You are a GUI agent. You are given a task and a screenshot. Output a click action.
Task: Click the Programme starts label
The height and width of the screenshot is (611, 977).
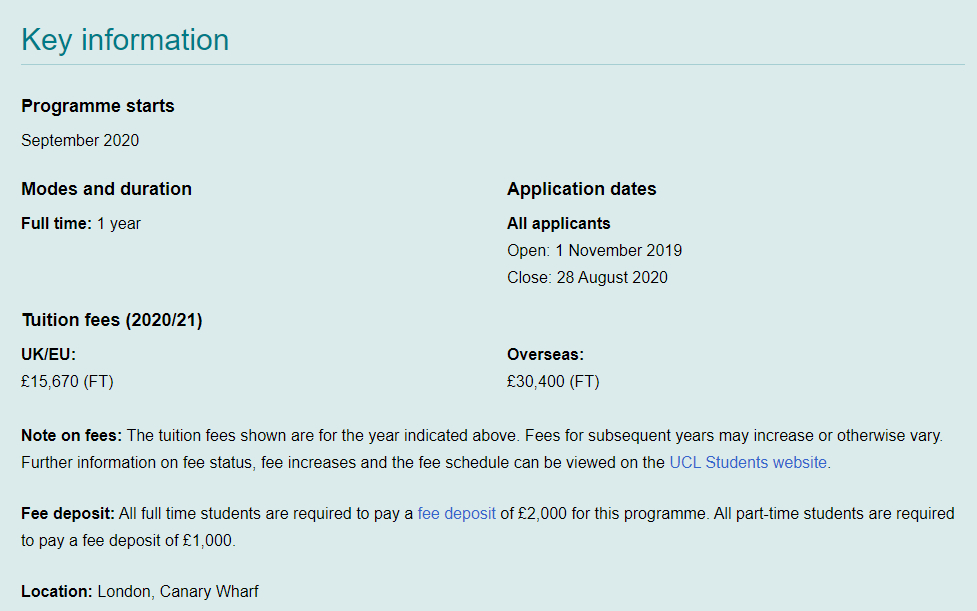[98, 106]
